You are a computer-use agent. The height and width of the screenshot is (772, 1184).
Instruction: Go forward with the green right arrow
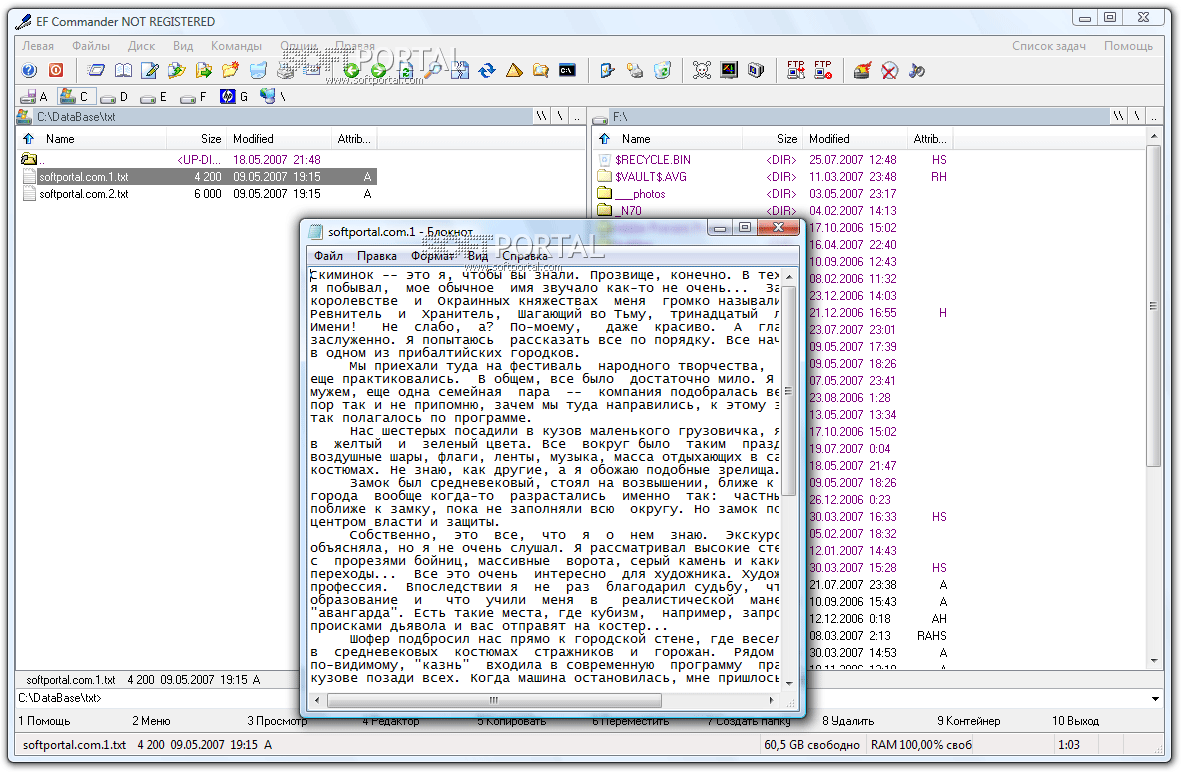(x=378, y=70)
